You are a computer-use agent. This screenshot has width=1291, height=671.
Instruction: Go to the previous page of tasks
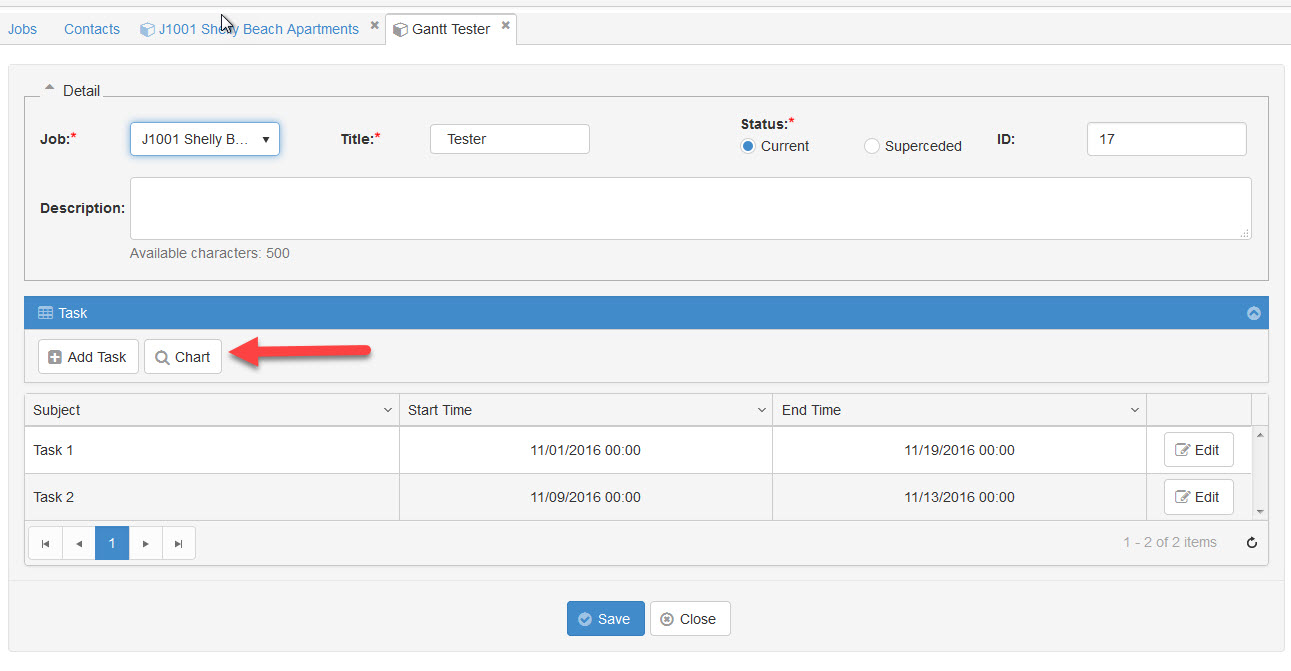[x=79, y=543]
